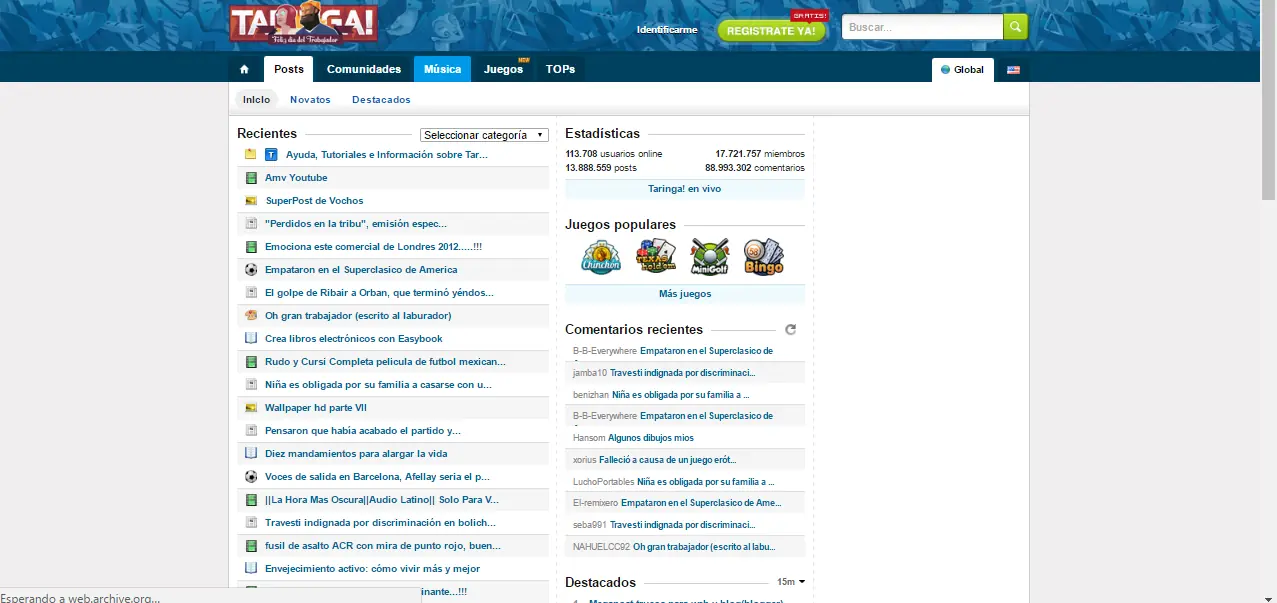
Task: Open the post El golpe de Ribair a Orban
Action: [x=379, y=293]
